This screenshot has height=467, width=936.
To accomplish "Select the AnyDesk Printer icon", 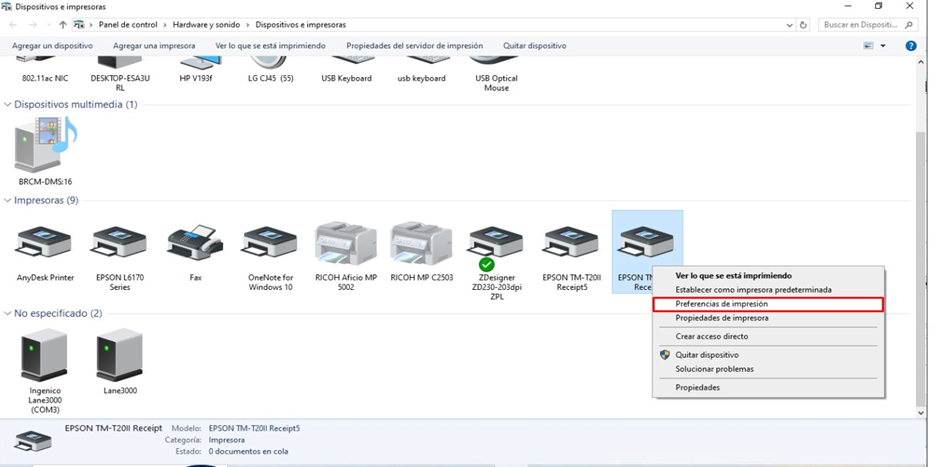I will coord(45,243).
